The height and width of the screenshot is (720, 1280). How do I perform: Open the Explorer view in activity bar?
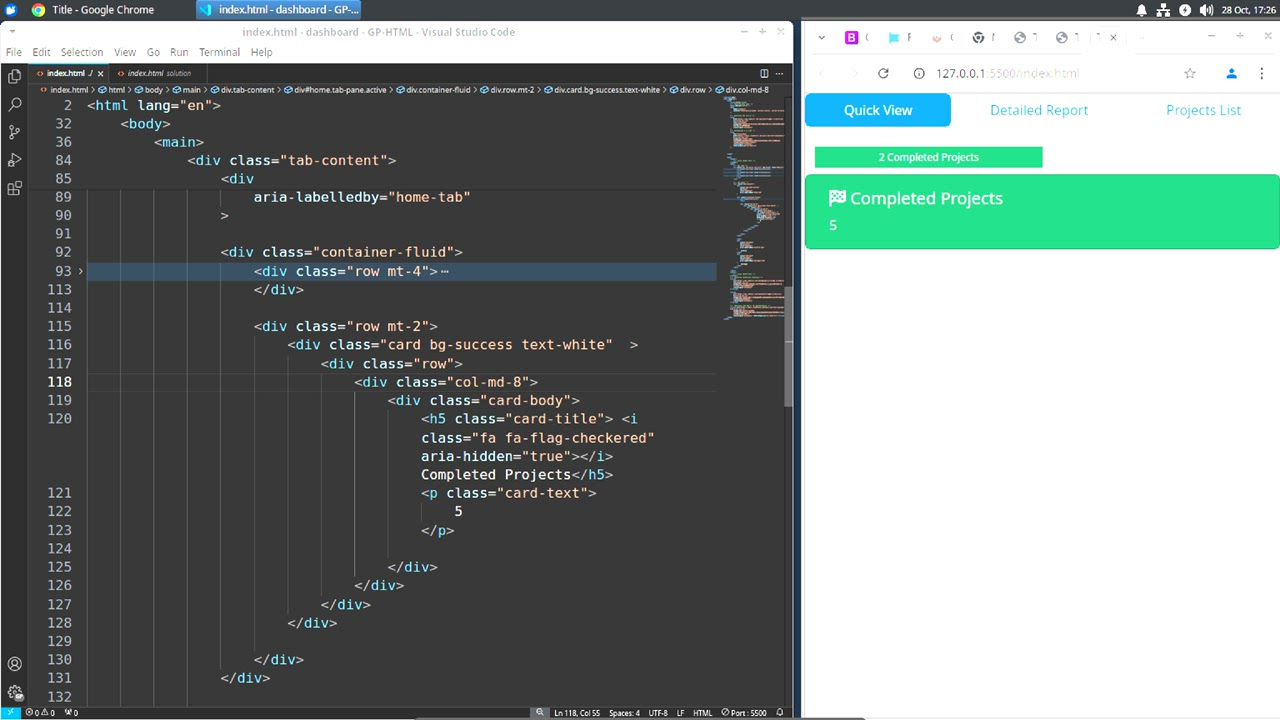pyautogui.click(x=14, y=76)
